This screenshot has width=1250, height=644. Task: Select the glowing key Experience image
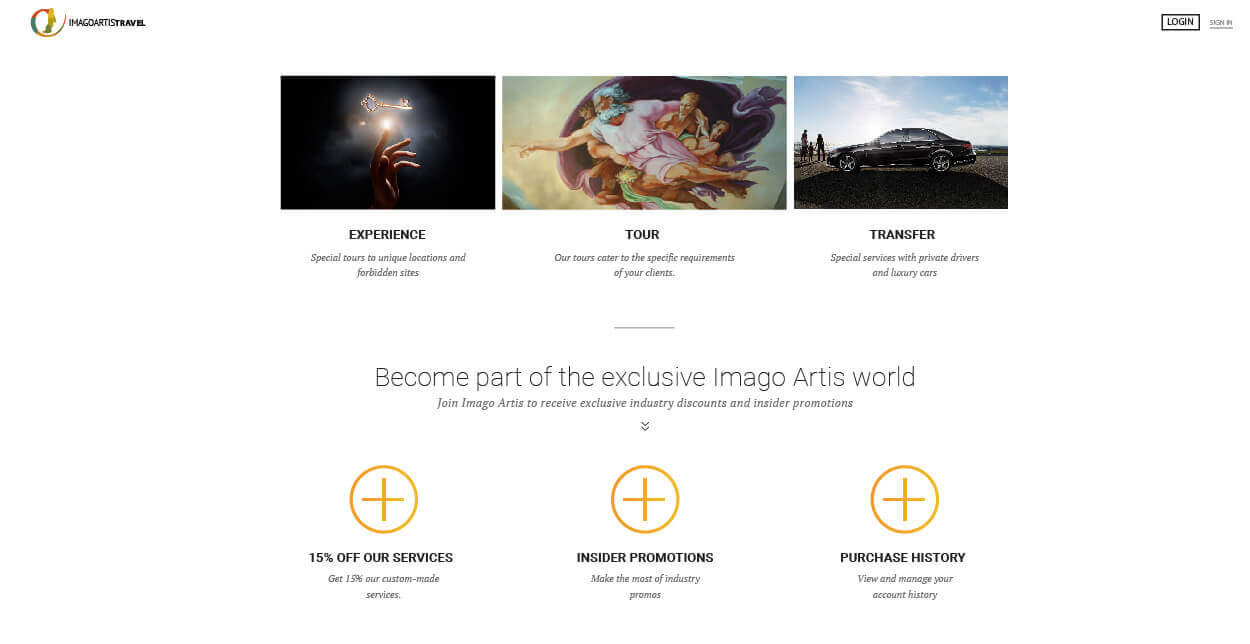388,143
